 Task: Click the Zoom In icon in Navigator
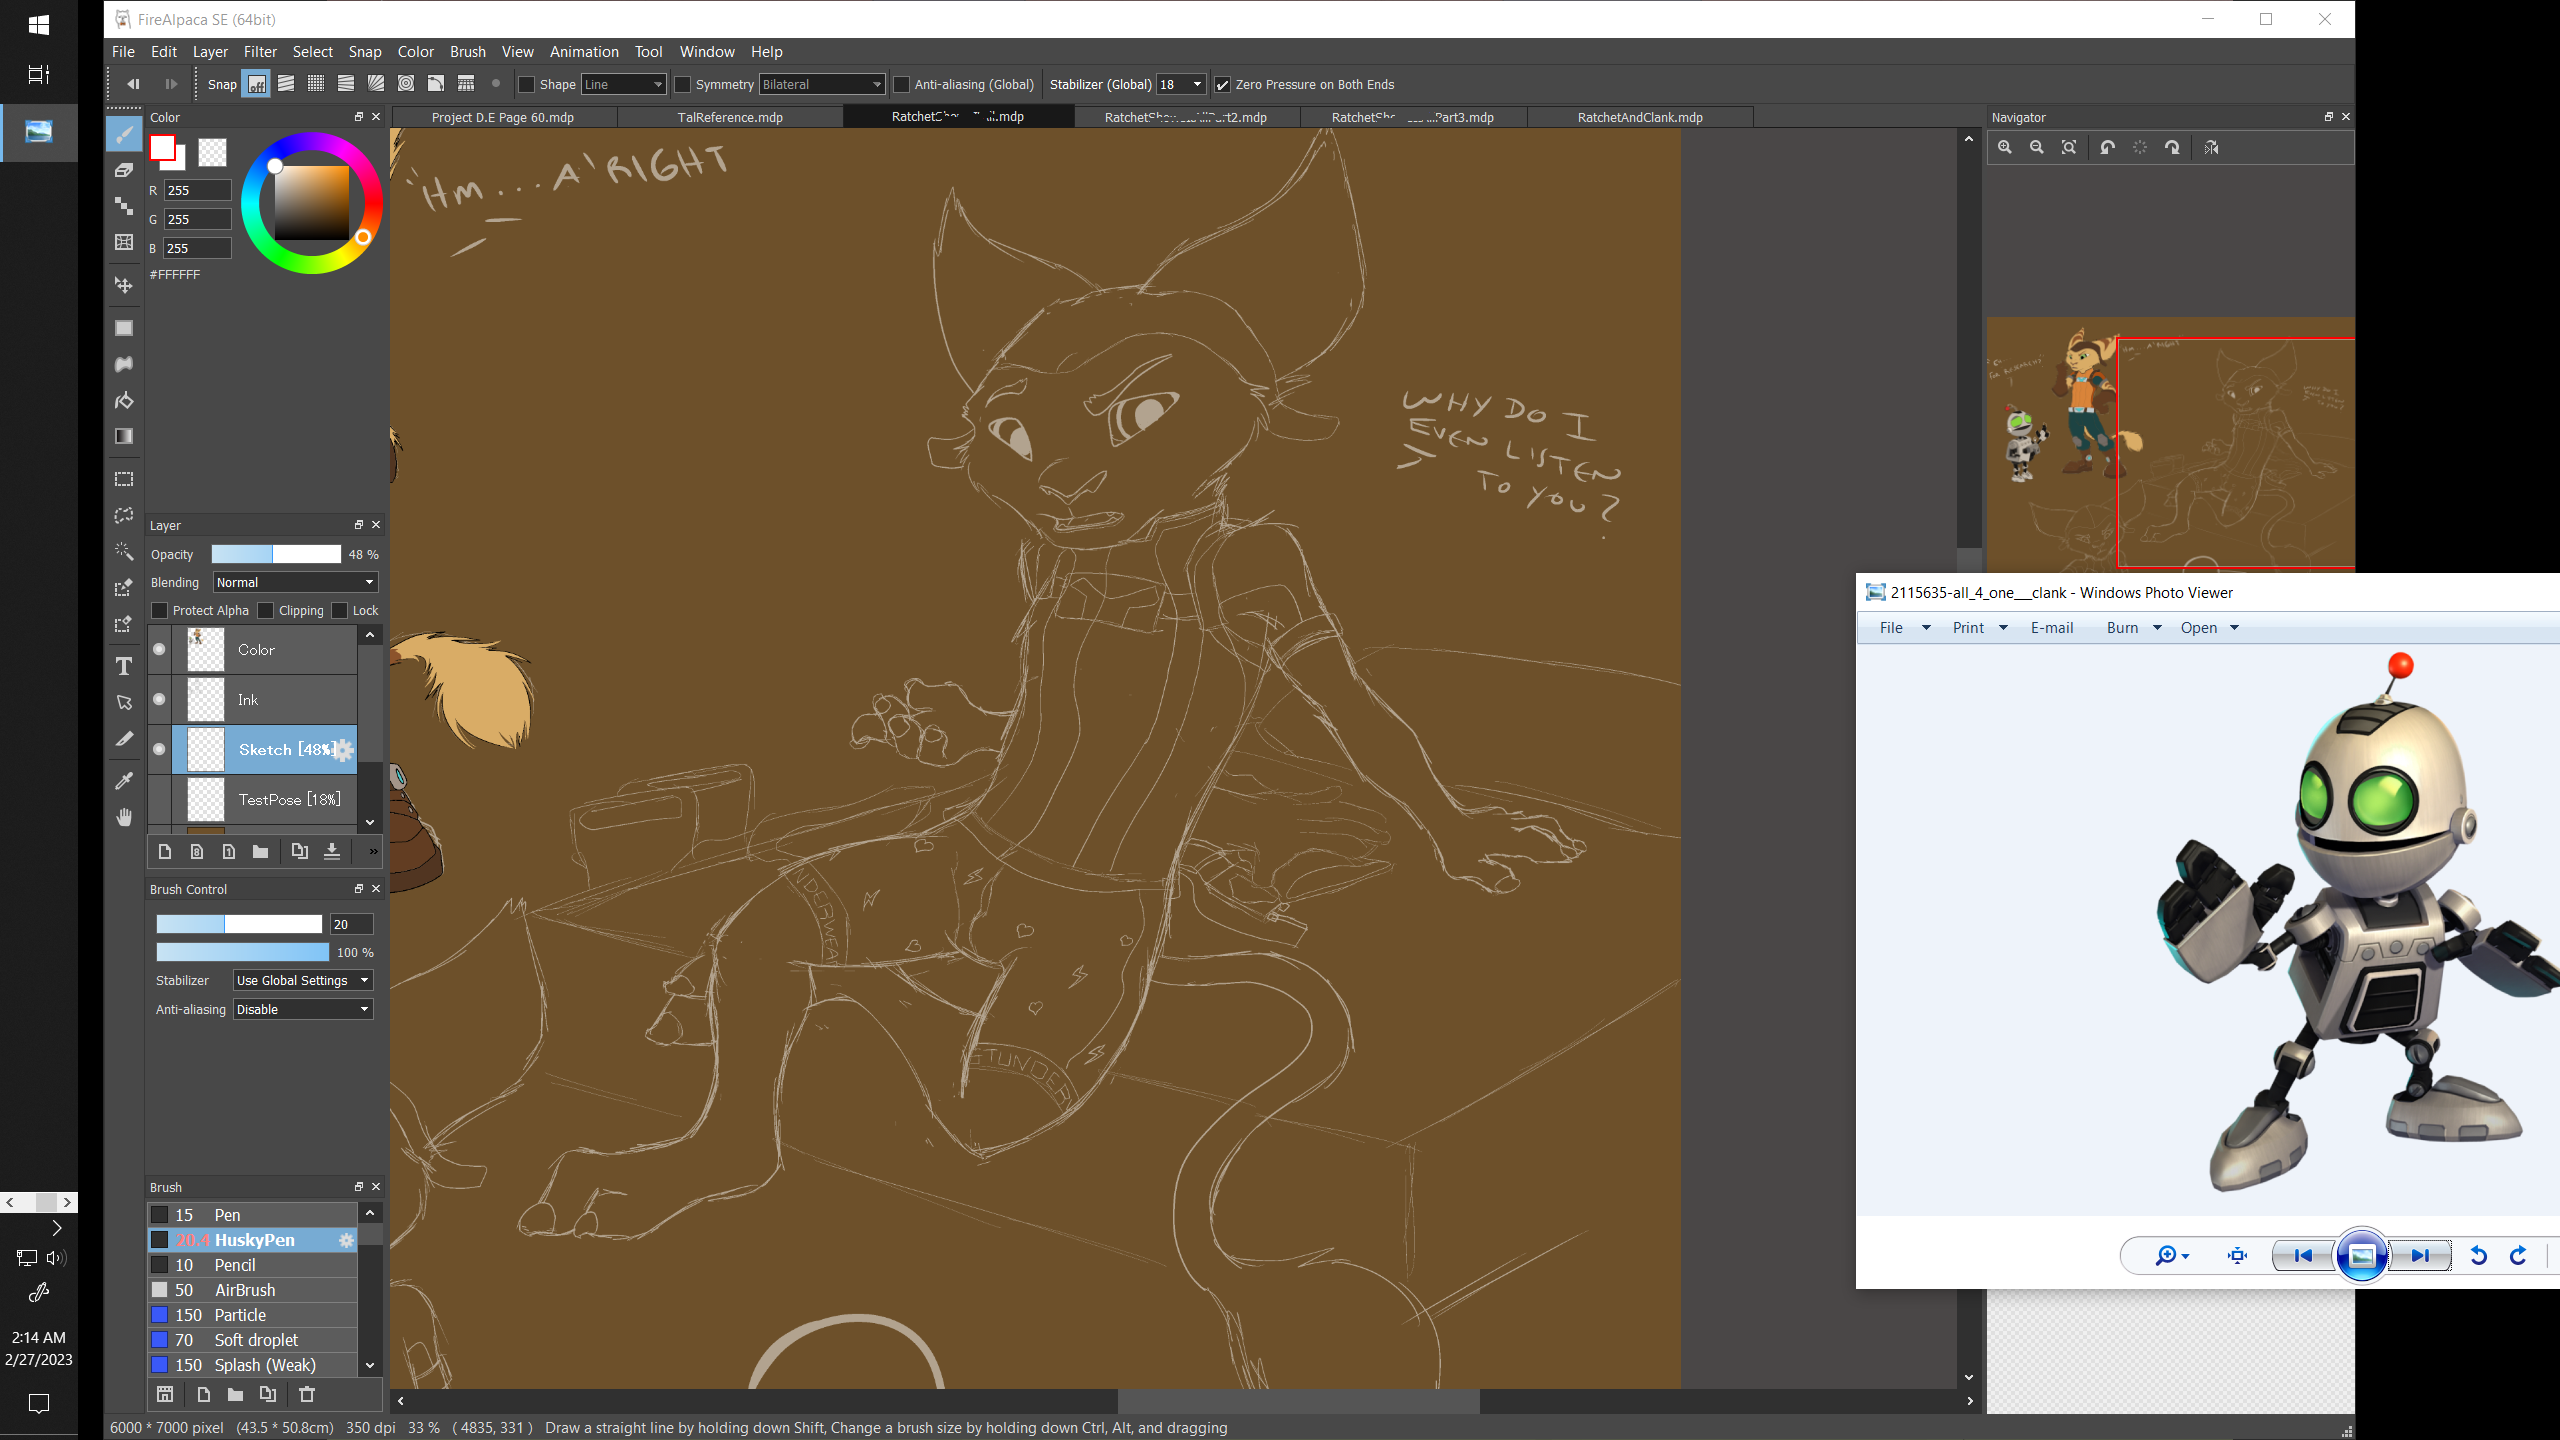pos(2005,147)
